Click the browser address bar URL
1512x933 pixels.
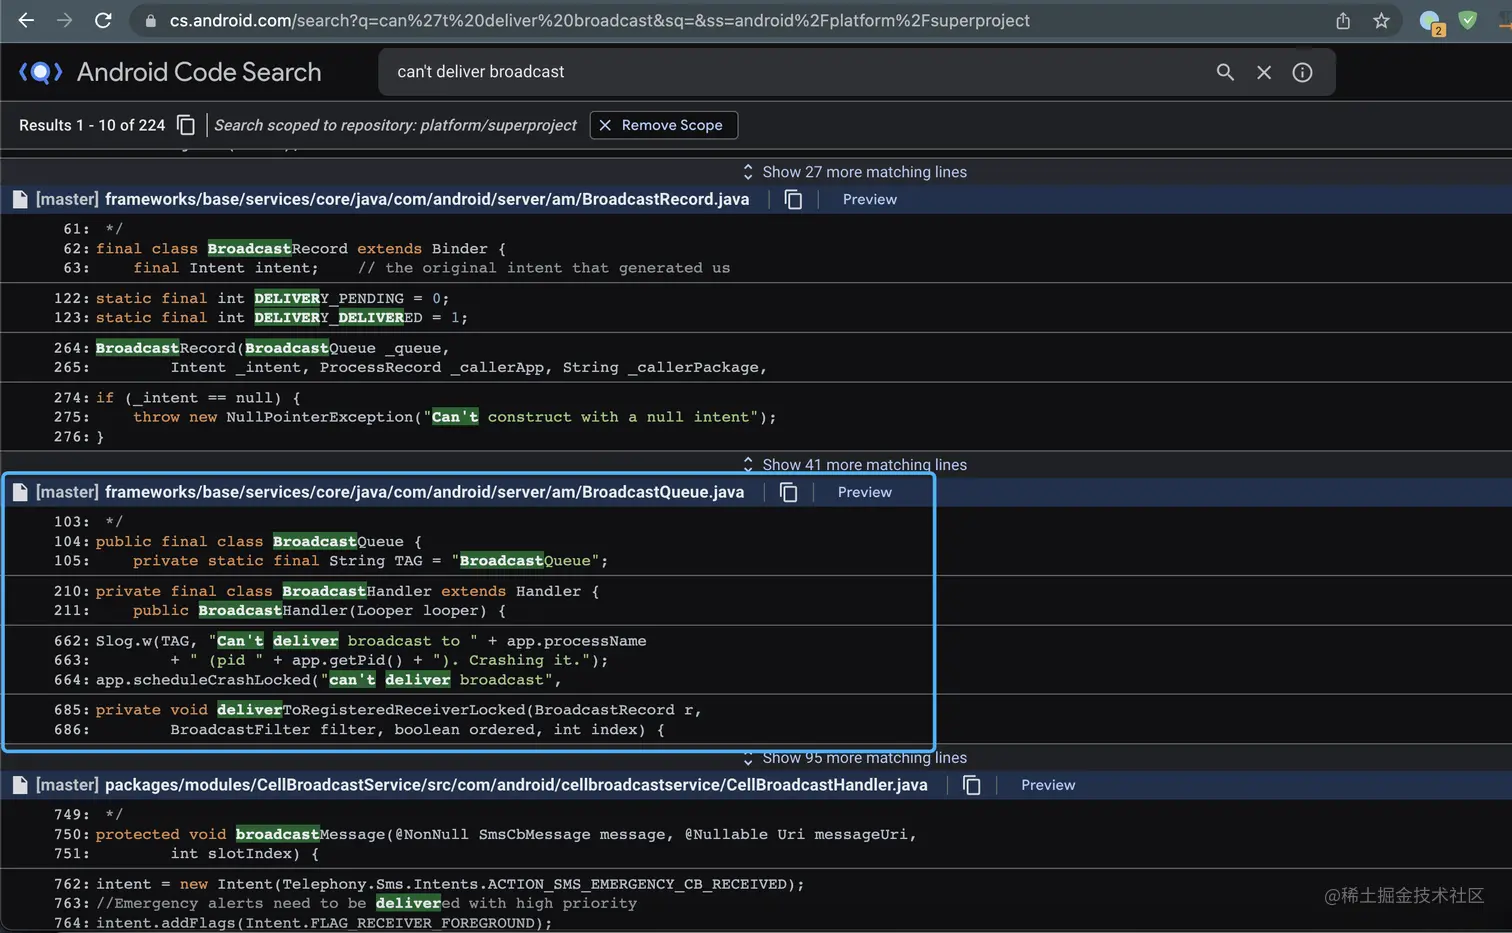point(600,20)
